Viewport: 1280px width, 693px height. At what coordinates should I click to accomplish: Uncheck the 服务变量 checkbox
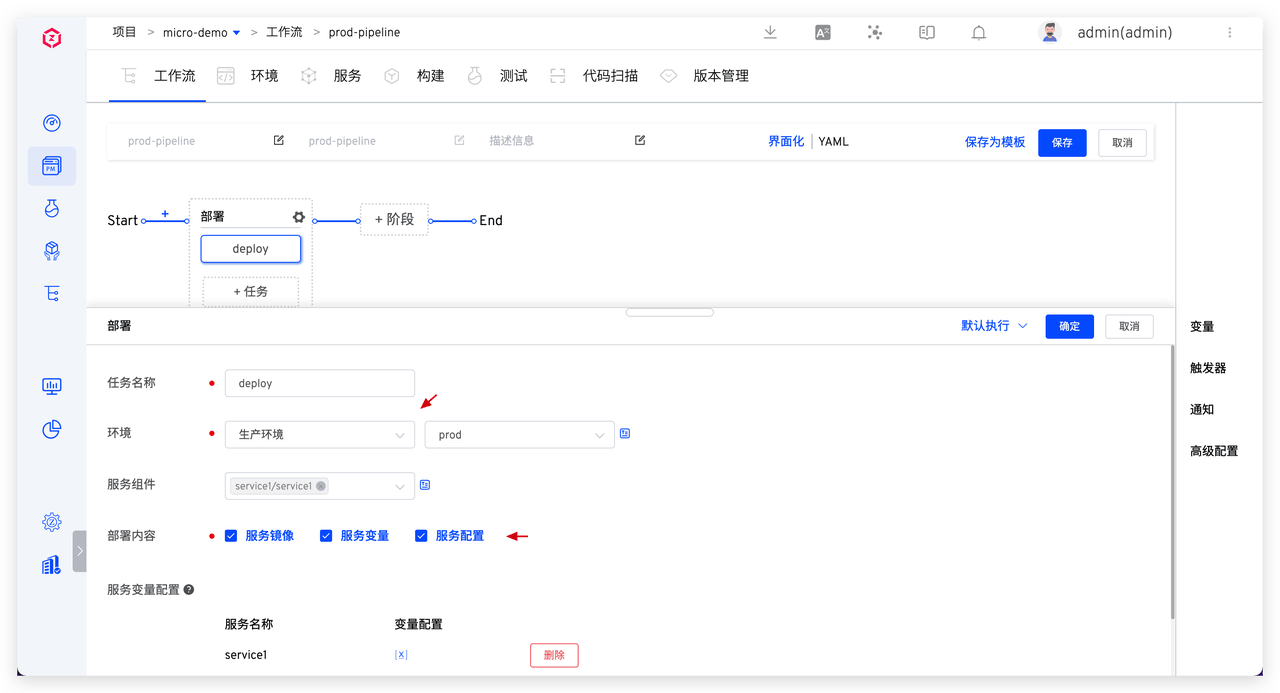point(326,536)
